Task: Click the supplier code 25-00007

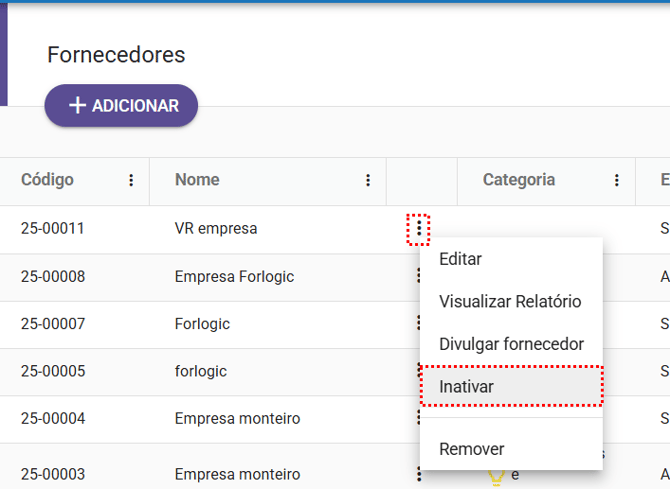Action: pos(52,324)
